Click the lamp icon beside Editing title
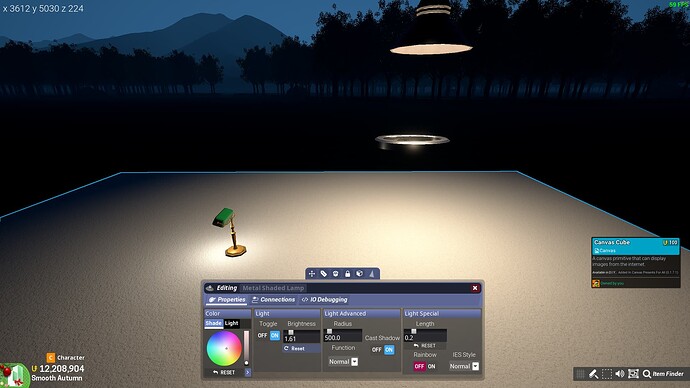Screen dimensions: 690x388 coord(210,288)
